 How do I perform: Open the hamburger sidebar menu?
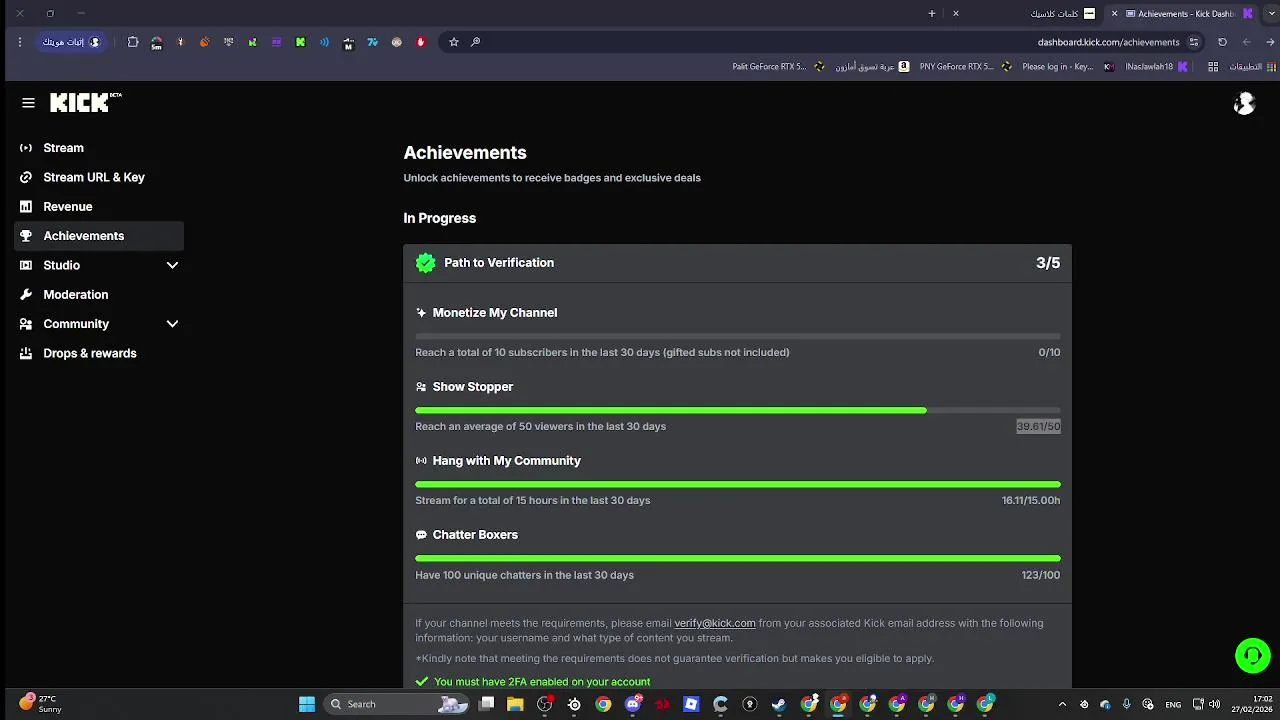[x=28, y=102]
